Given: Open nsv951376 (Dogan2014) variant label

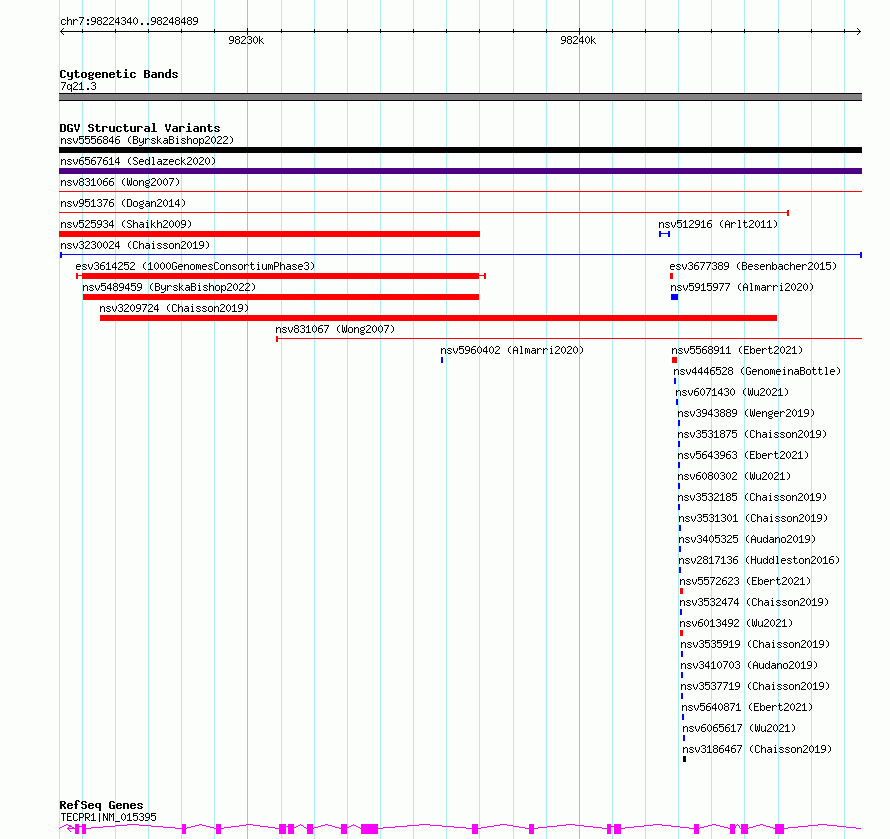Looking at the screenshot, I should (123, 203).
